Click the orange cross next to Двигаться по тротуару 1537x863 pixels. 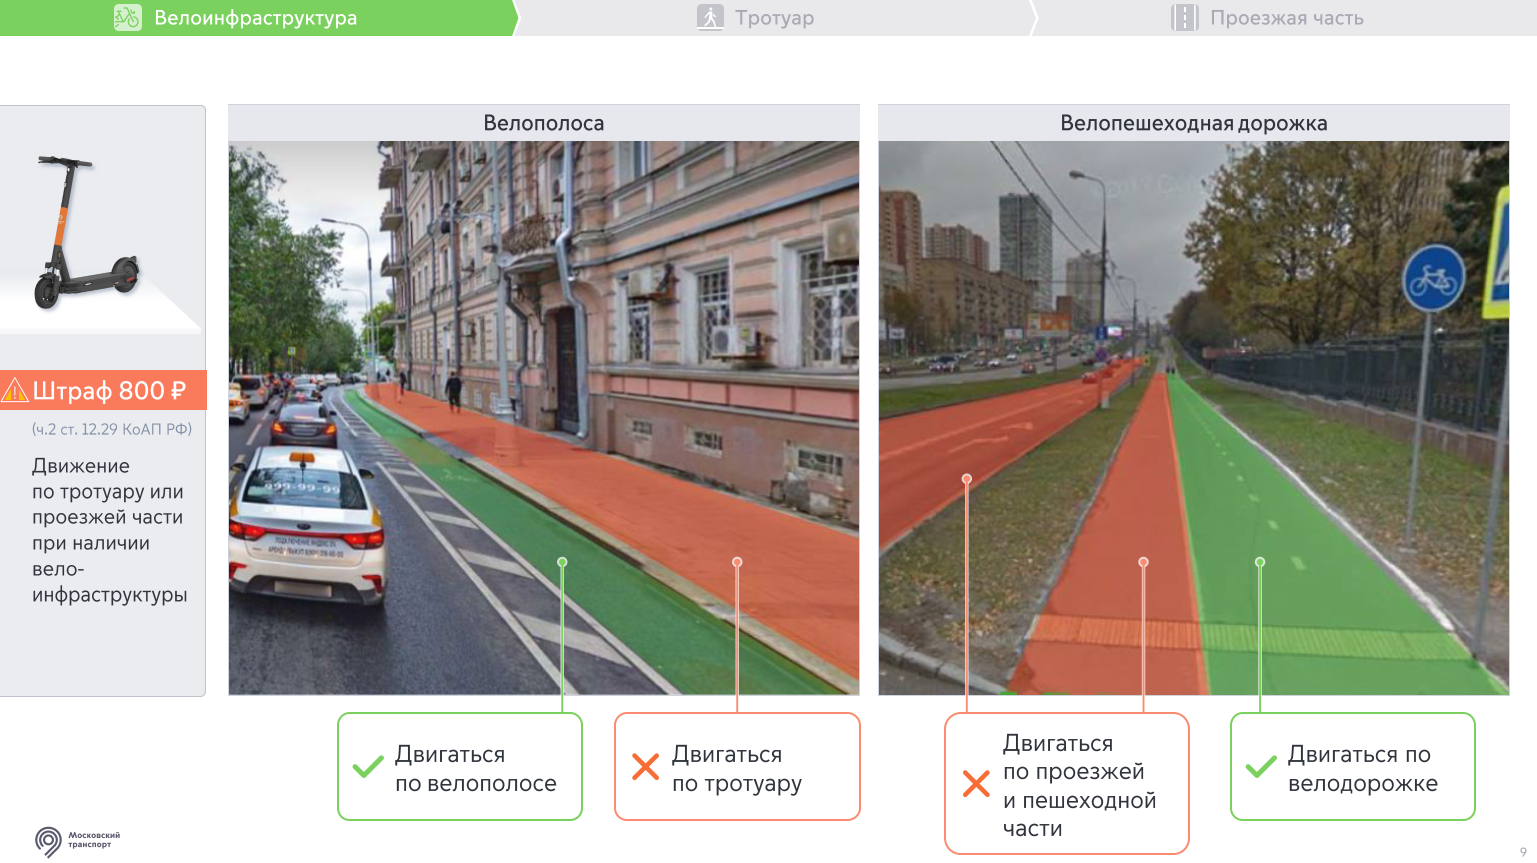[x=646, y=767]
